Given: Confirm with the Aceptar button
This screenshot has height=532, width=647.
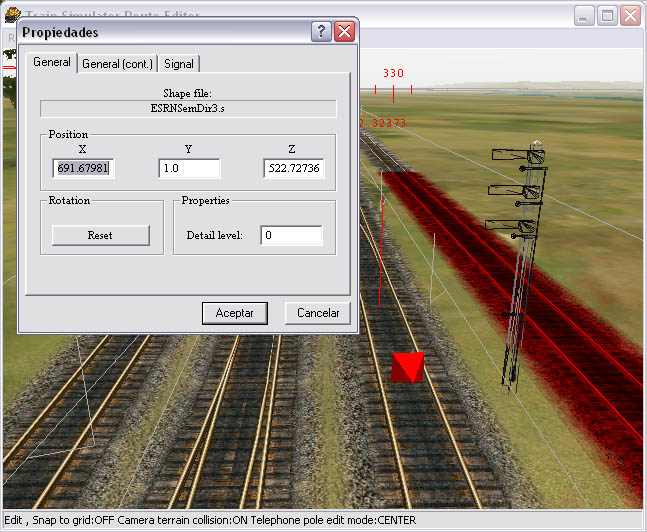Looking at the screenshot, I should tap(234, 313).
